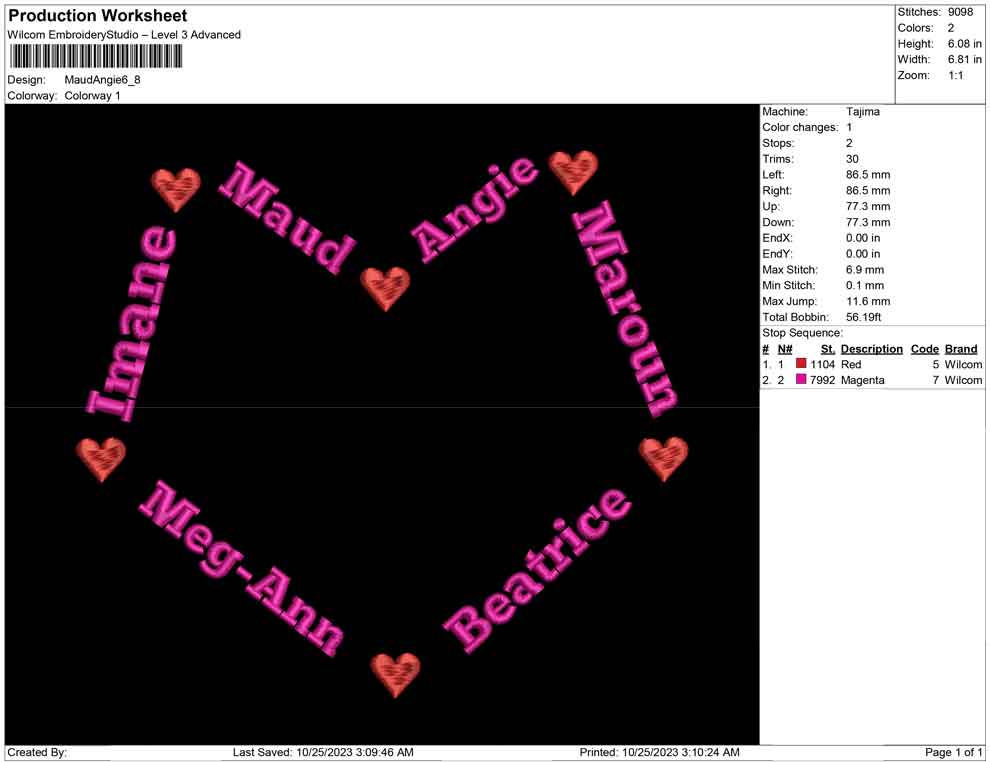Click the Trims value 30

[x=852, y=159]
